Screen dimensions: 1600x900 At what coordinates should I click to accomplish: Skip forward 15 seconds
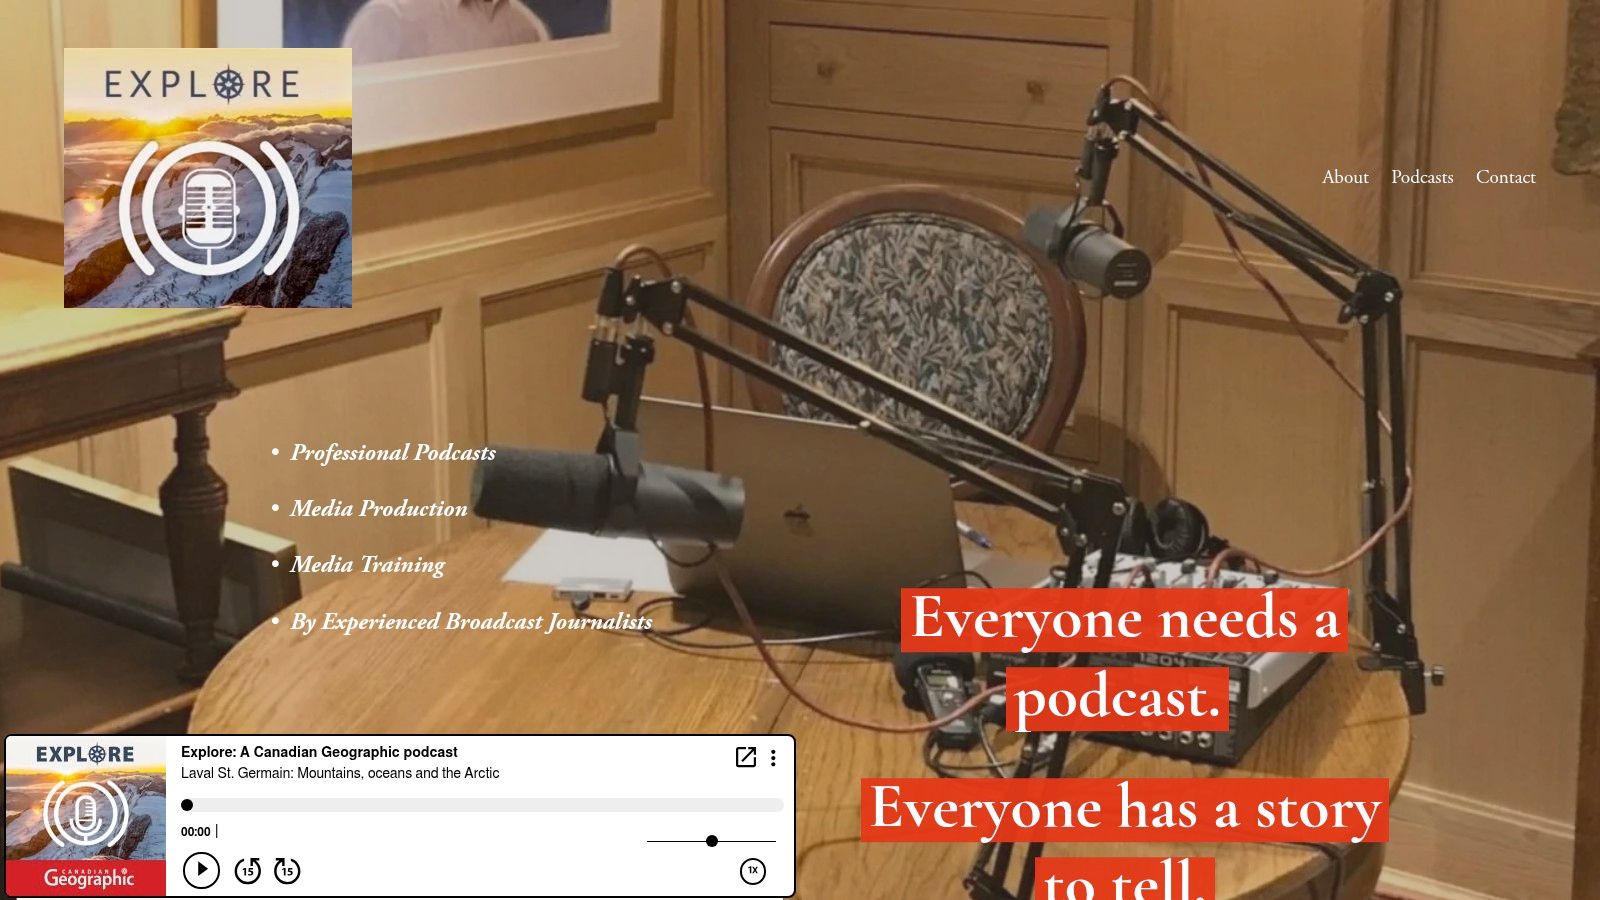[x=287, y=871]
